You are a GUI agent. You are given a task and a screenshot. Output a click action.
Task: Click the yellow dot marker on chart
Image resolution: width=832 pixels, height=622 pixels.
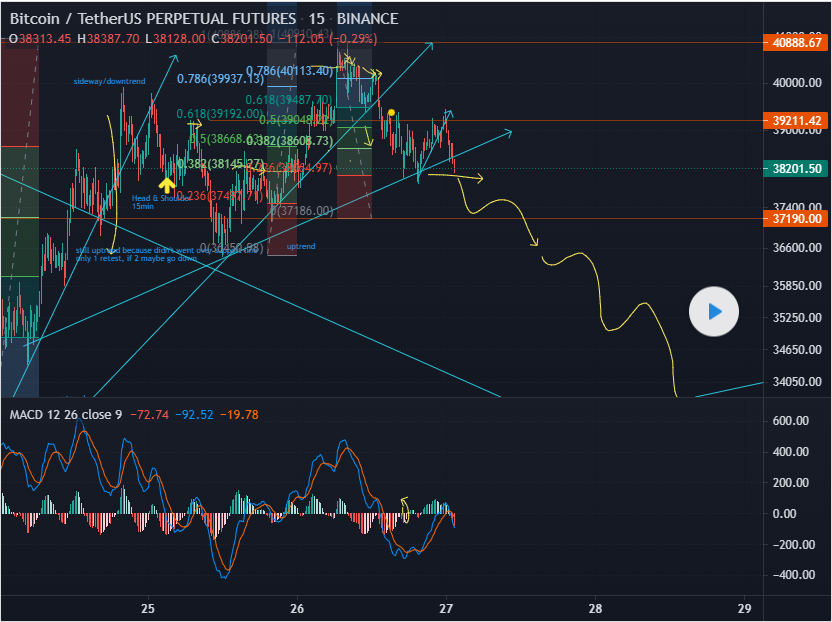click(x=391, y=112)
